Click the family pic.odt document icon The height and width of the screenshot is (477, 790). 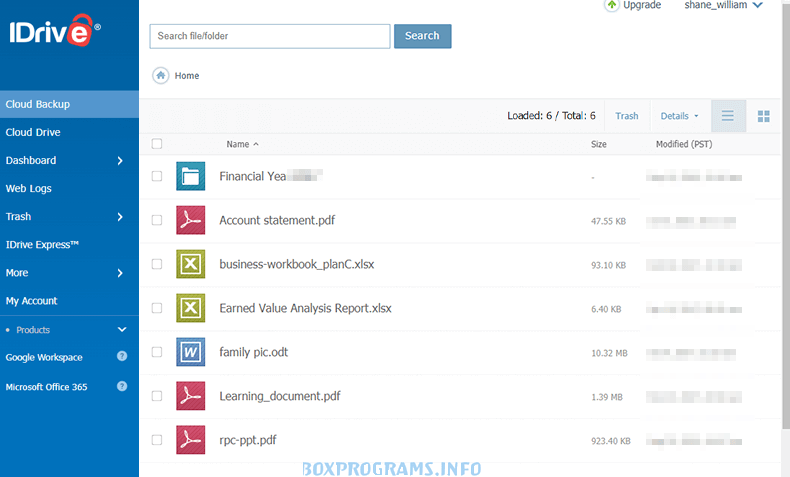click(x=190, y=352)
